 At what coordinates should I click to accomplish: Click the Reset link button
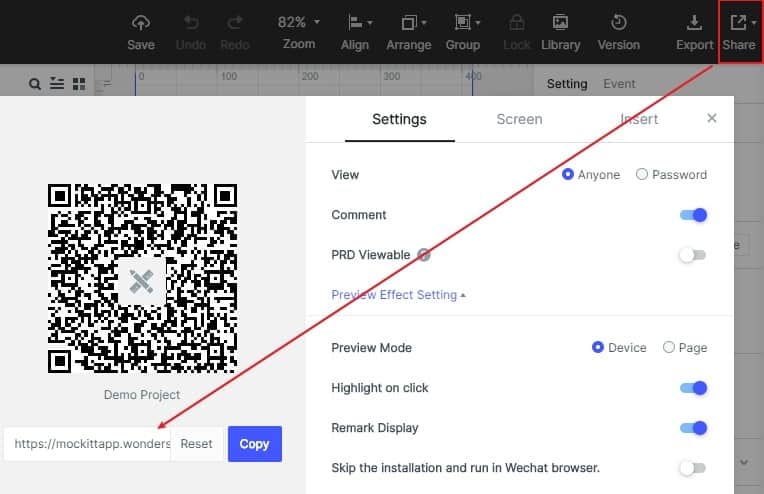[196, 444]
